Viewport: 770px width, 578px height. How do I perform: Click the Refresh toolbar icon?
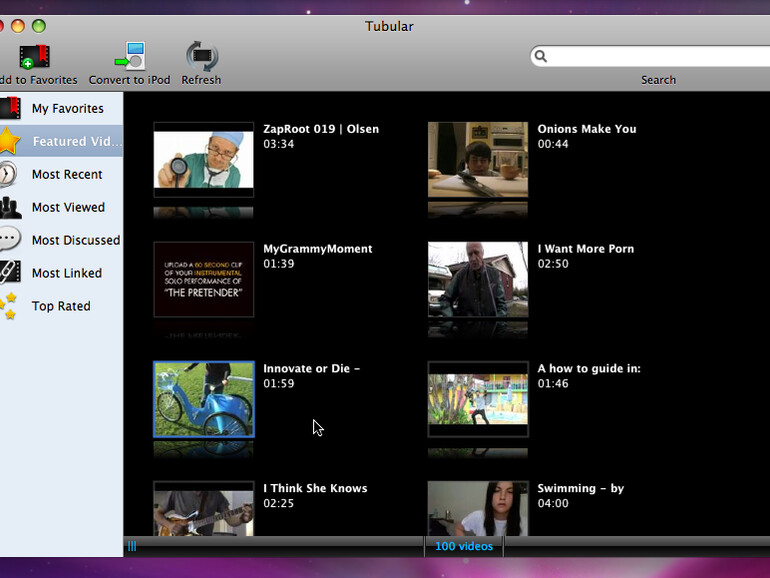point(202,56)
